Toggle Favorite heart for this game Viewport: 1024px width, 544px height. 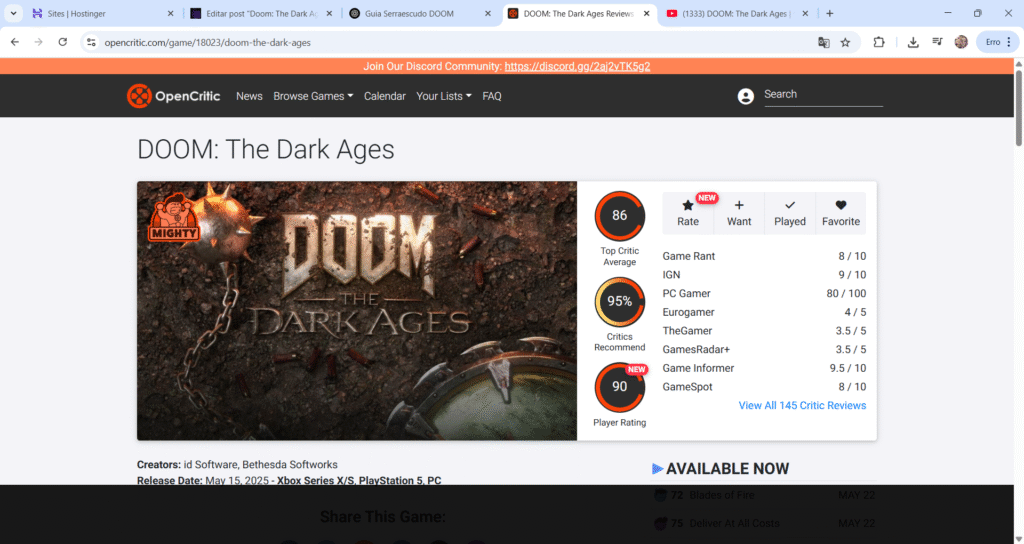click(841, 212)
